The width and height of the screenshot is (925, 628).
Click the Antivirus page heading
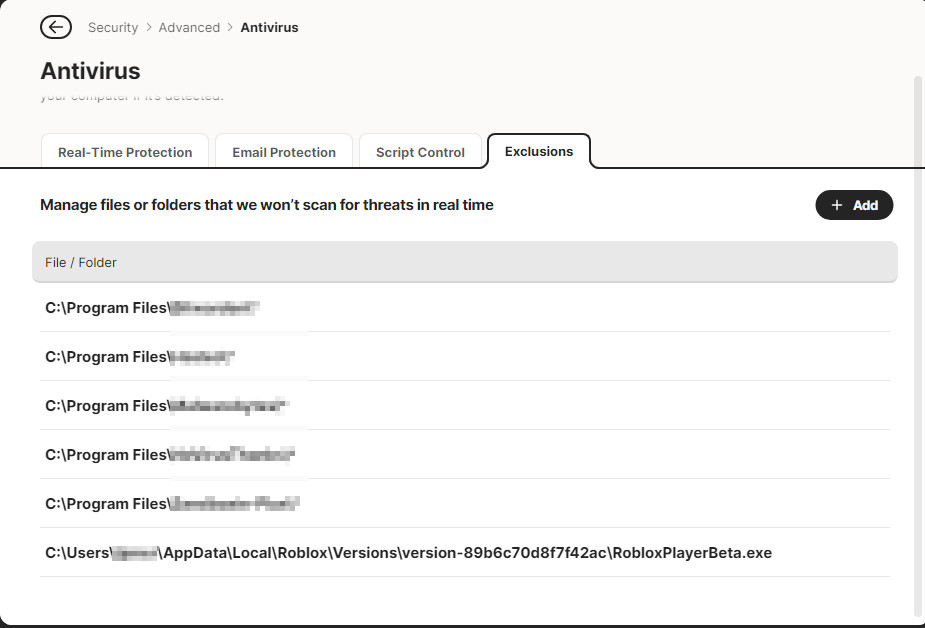[x=90, y=71]
